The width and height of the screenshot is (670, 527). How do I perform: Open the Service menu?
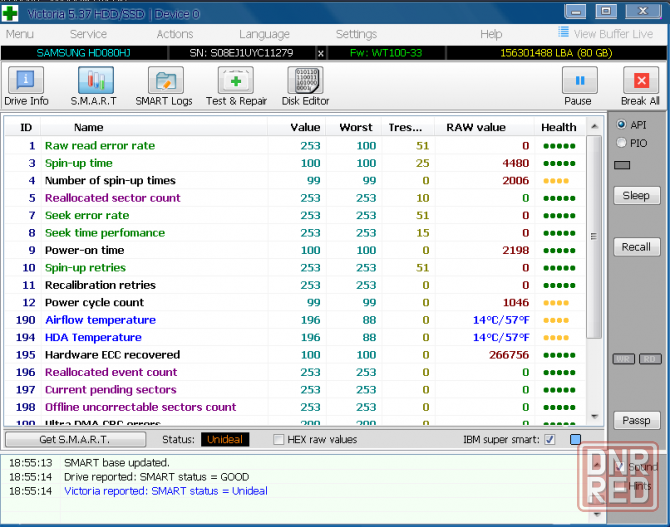pyautogui.click(x=88, y=34)
